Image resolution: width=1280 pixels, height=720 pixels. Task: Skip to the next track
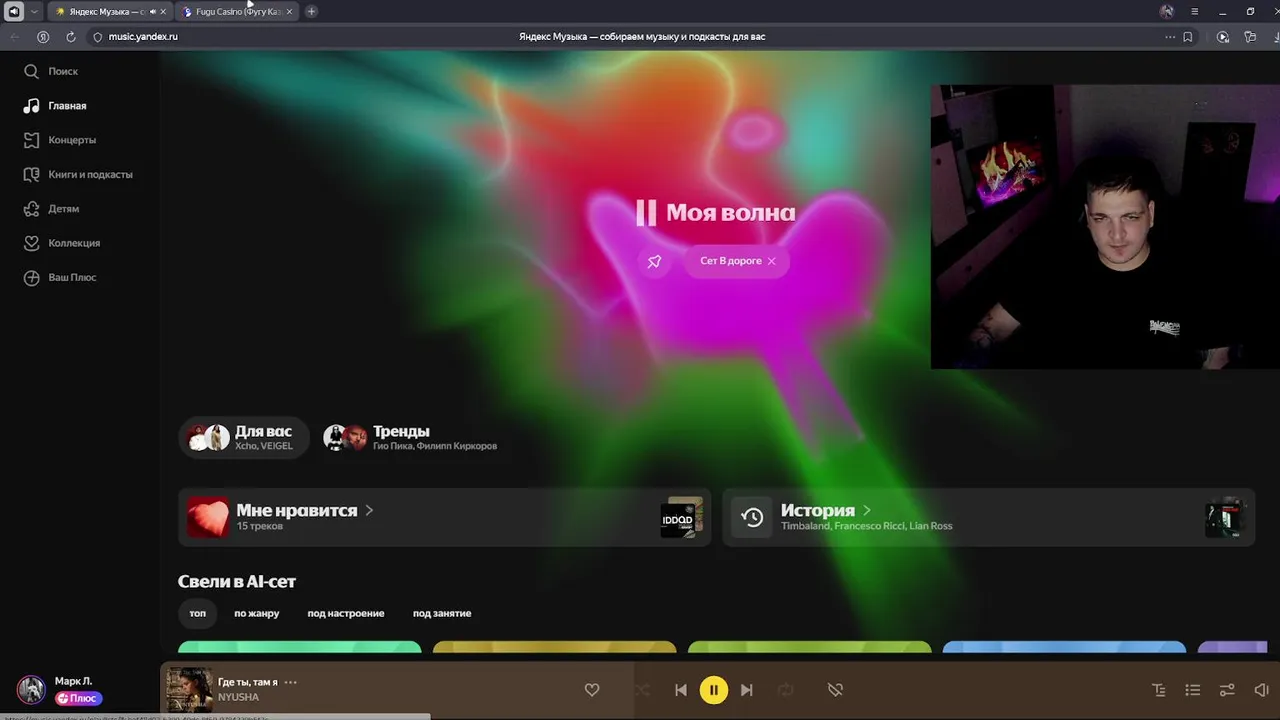coord(747,690)
